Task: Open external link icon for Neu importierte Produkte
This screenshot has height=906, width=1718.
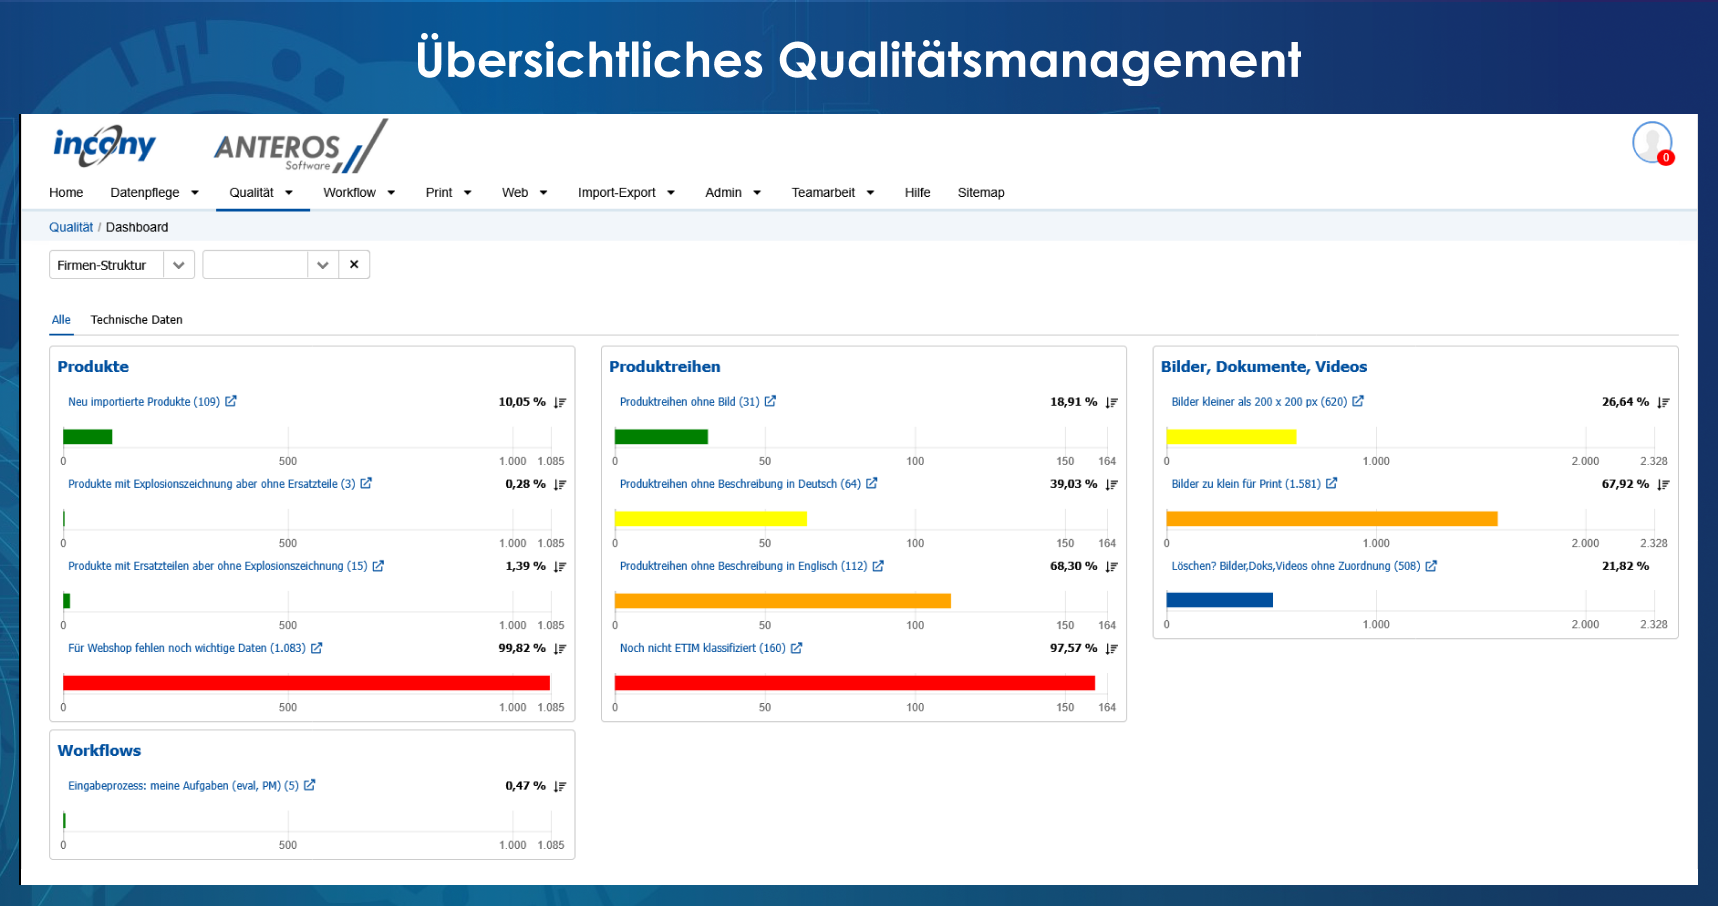Action: pos(231,401)
